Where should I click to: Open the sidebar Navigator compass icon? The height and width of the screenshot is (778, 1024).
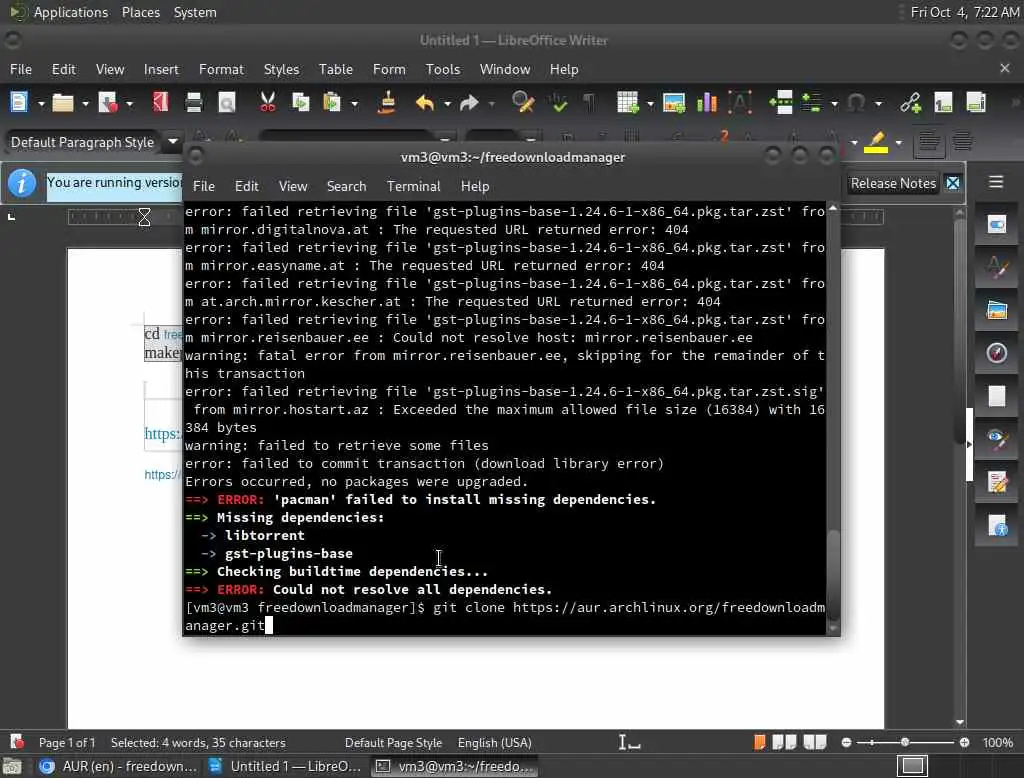click(997, 353)
